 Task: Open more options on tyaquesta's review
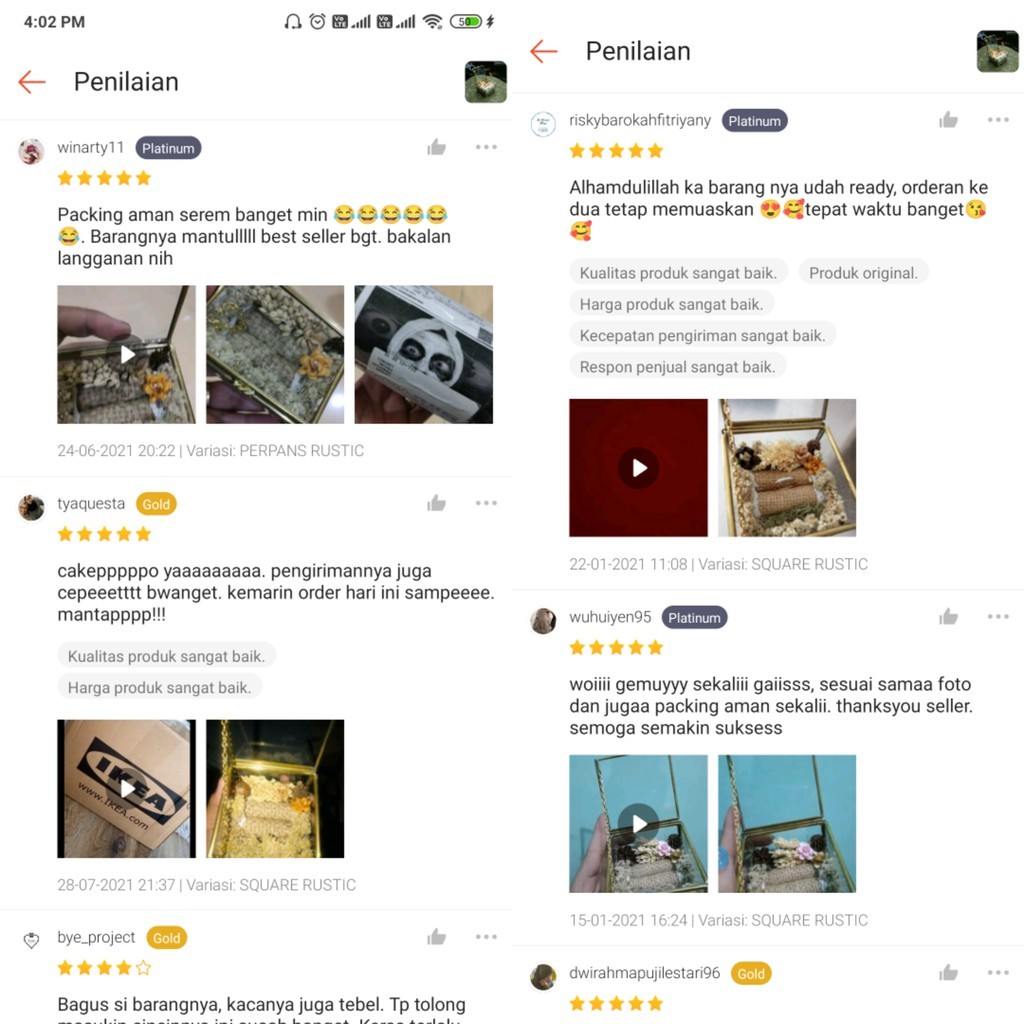tap(486, 503)
